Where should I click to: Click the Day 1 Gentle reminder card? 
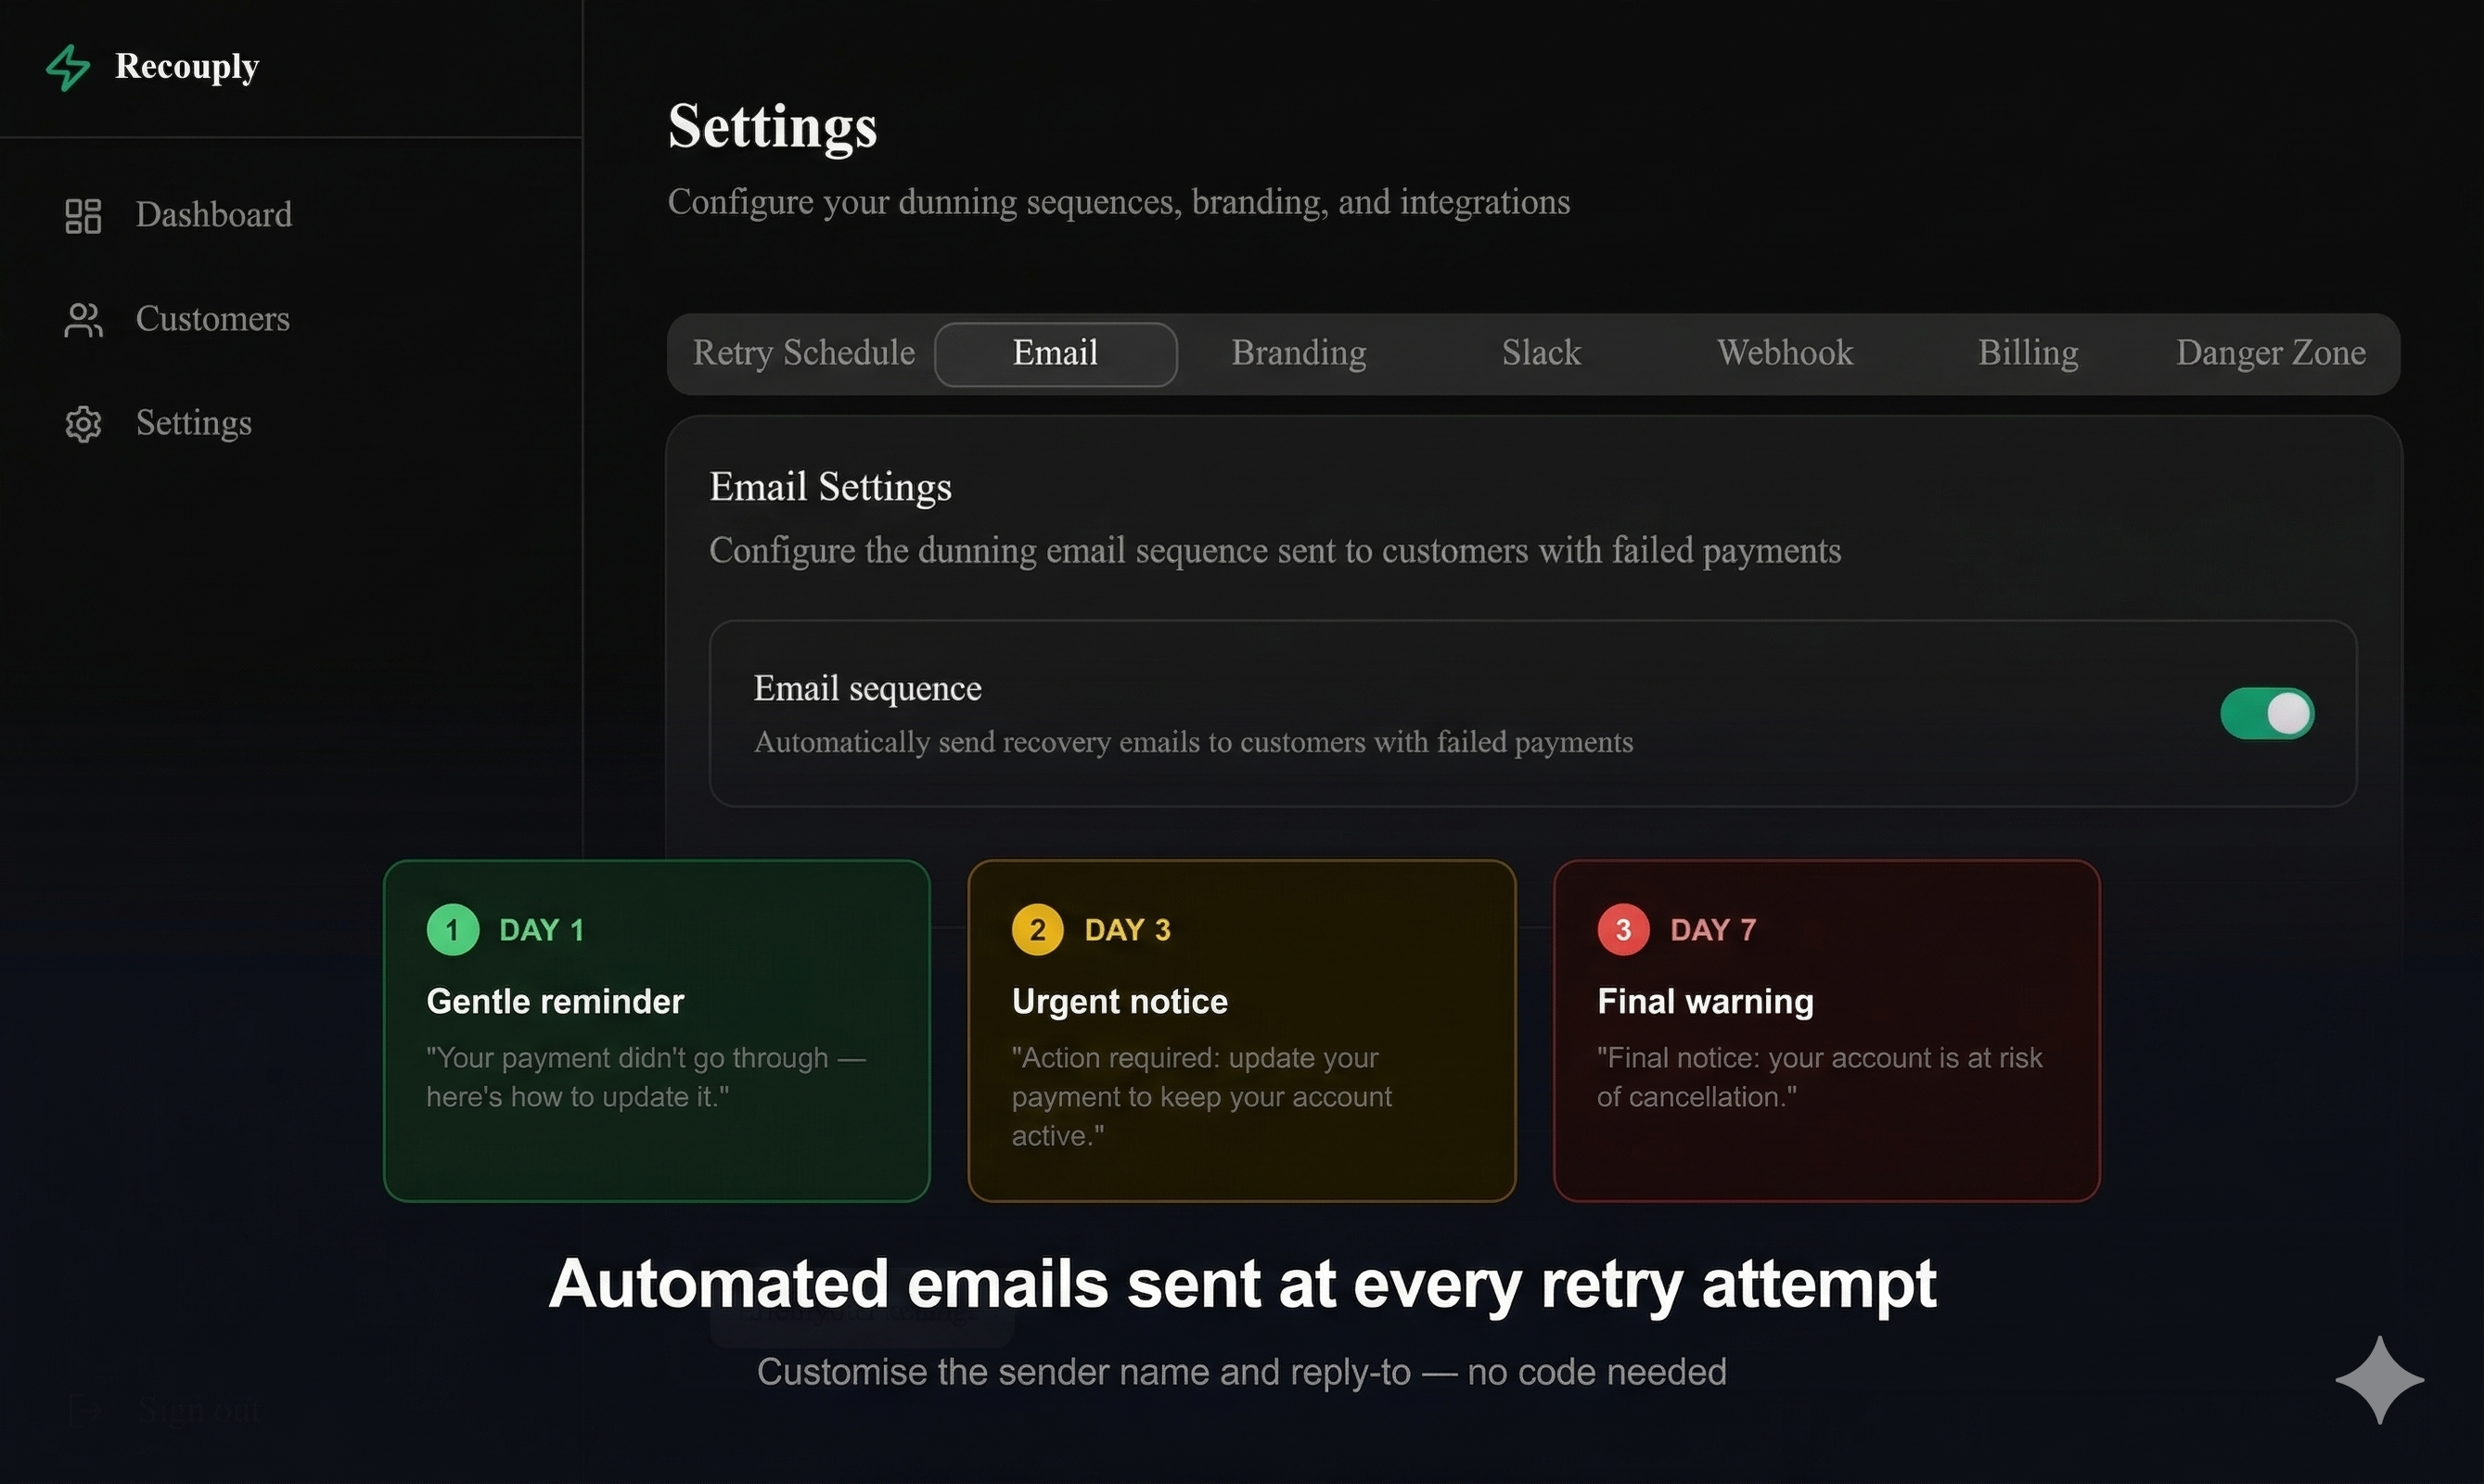(x=657, y=1030)
